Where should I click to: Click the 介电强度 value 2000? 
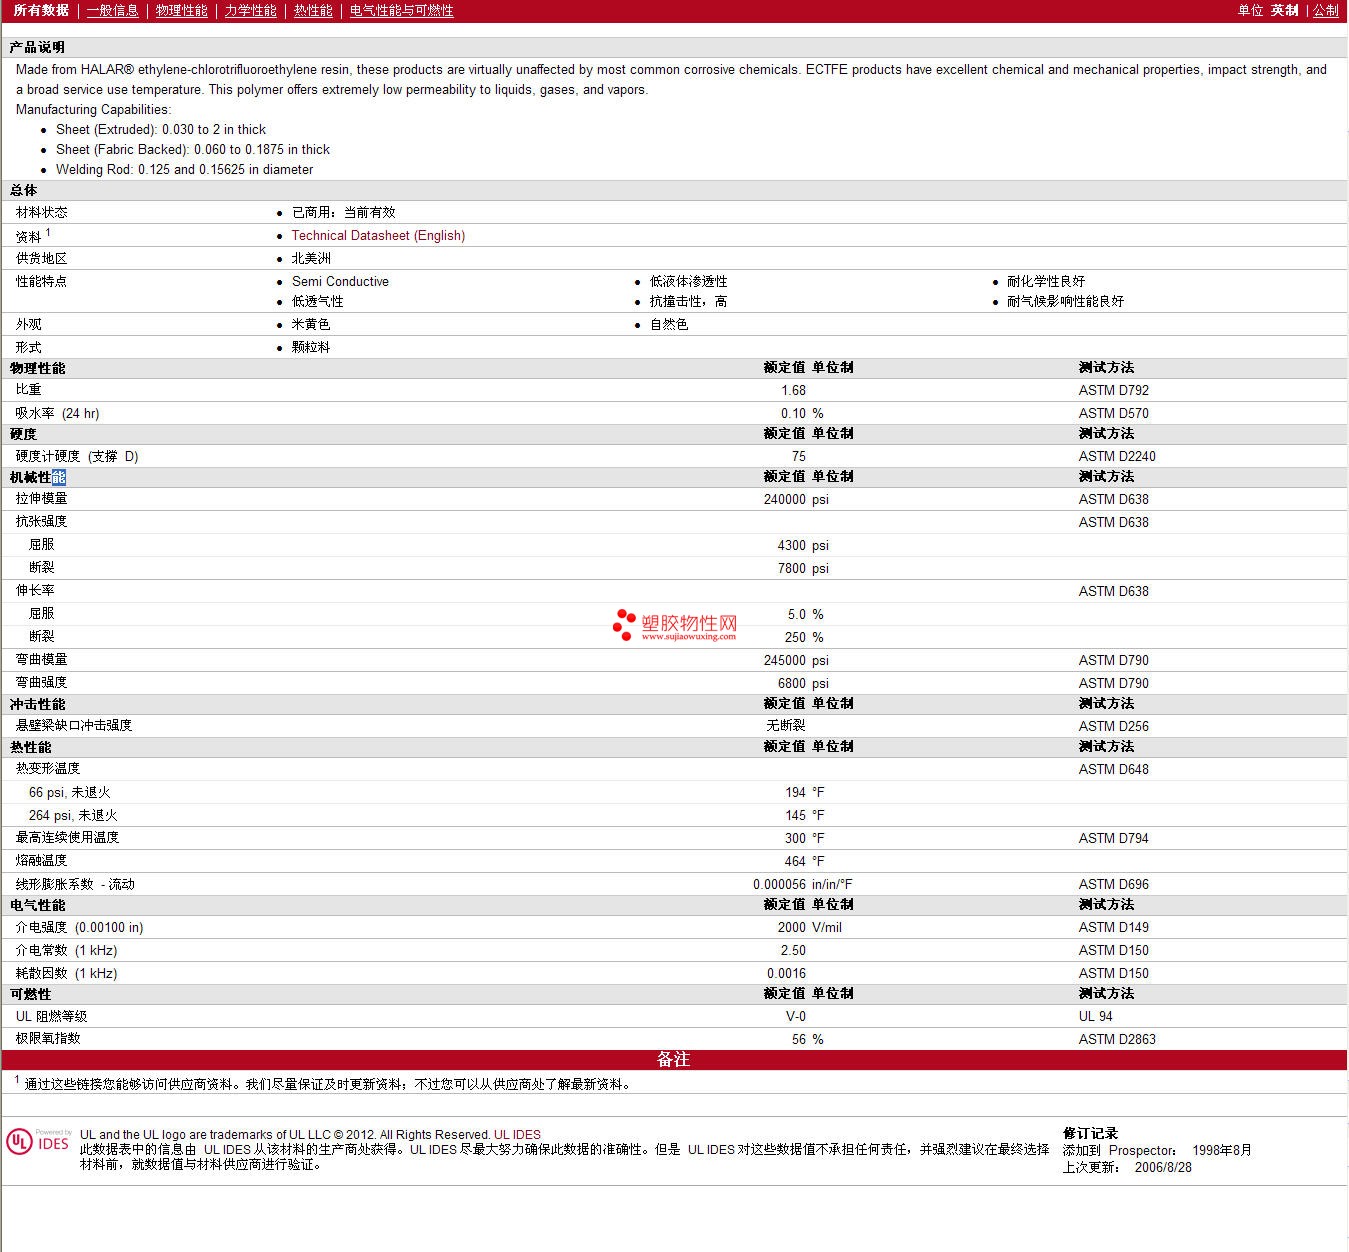coord(791,927)
